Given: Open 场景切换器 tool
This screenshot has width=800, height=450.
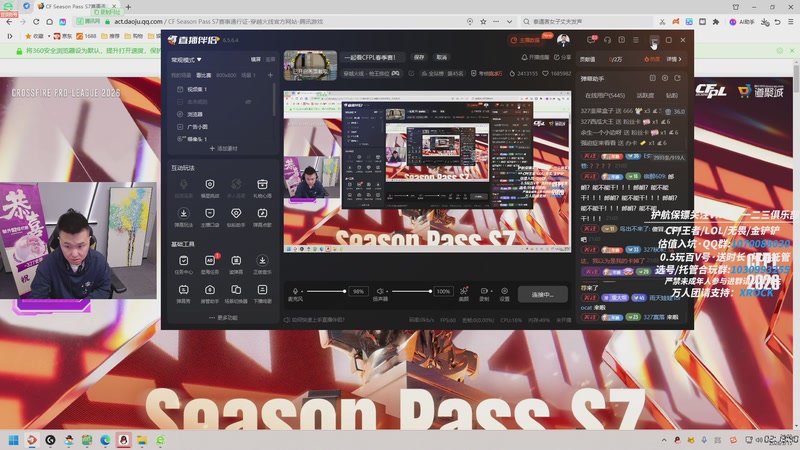Looking at the screenshot, I should 236,294.
